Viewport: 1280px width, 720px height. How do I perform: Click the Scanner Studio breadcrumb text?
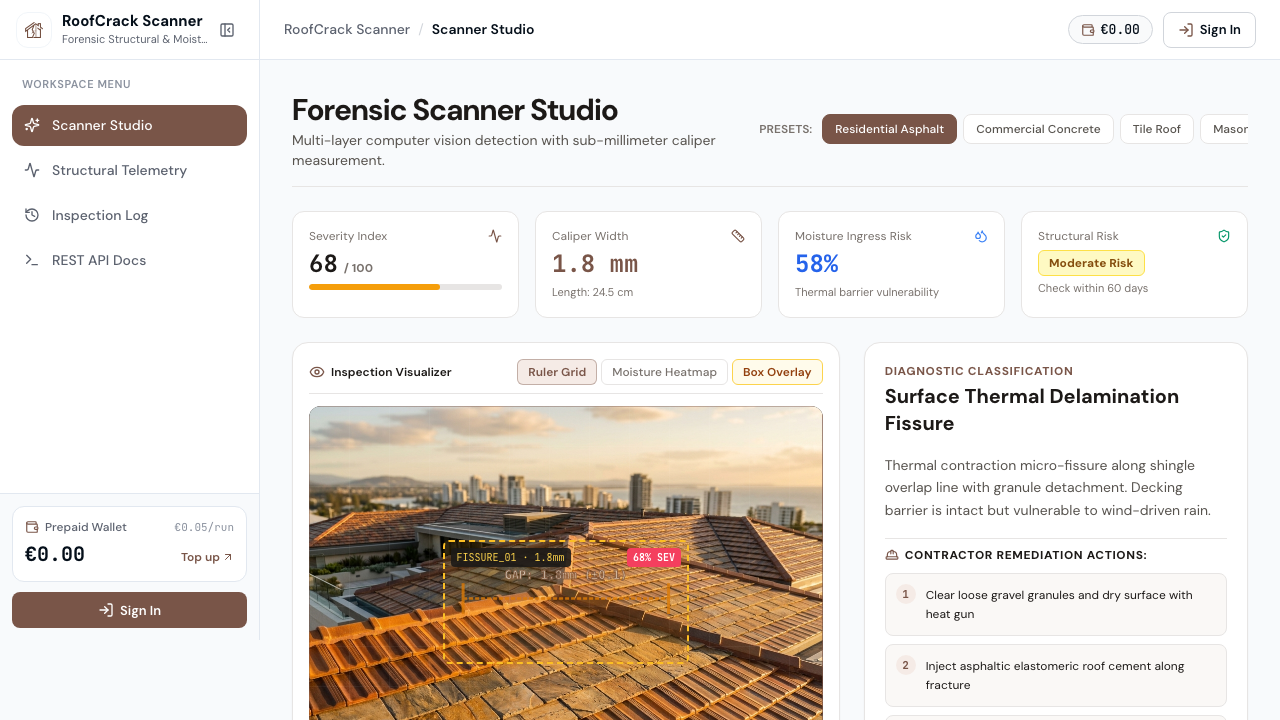[x=483, y=30]
